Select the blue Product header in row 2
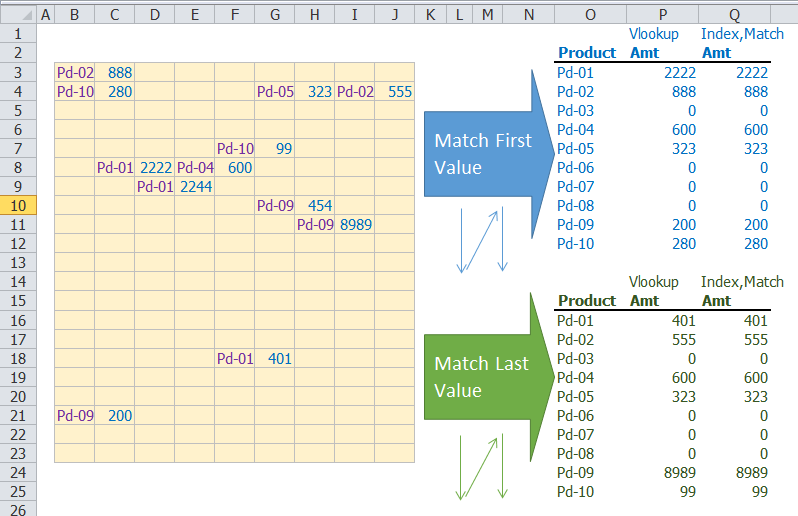This screenshot has height=516, width=798. point(587,53)
